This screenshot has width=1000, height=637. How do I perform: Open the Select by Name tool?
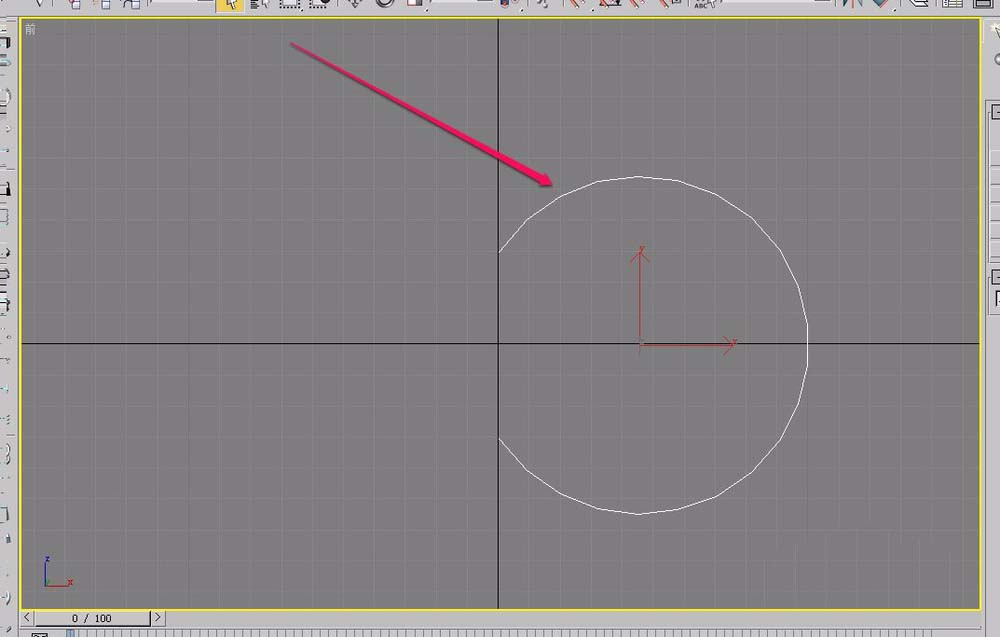pos(258,4)
